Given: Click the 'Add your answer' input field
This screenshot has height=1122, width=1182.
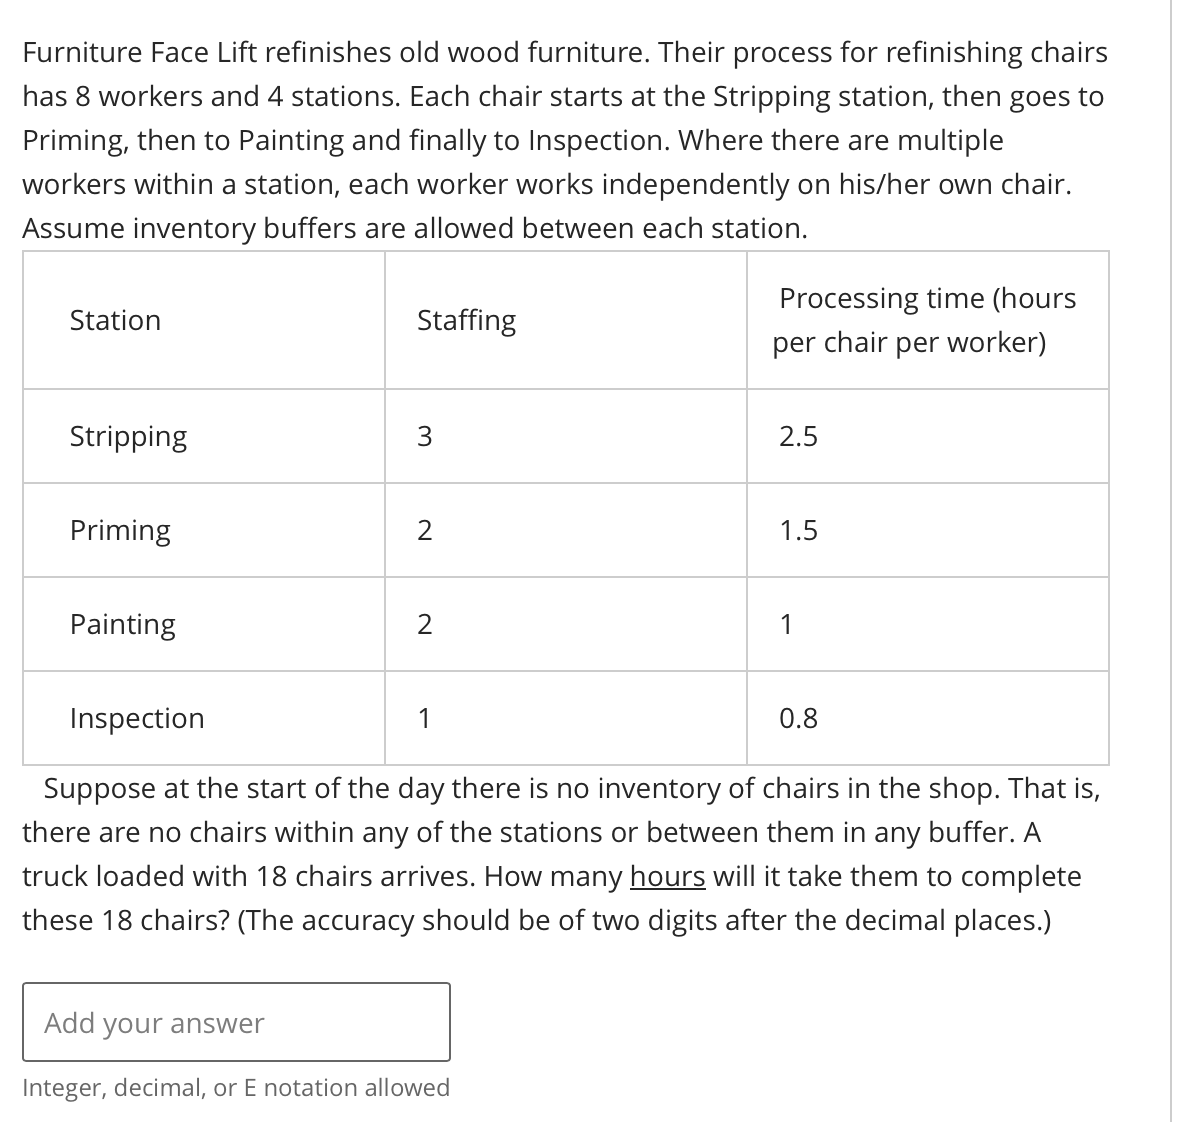Looking at the screenshot, I should (x=235, y=1022).
